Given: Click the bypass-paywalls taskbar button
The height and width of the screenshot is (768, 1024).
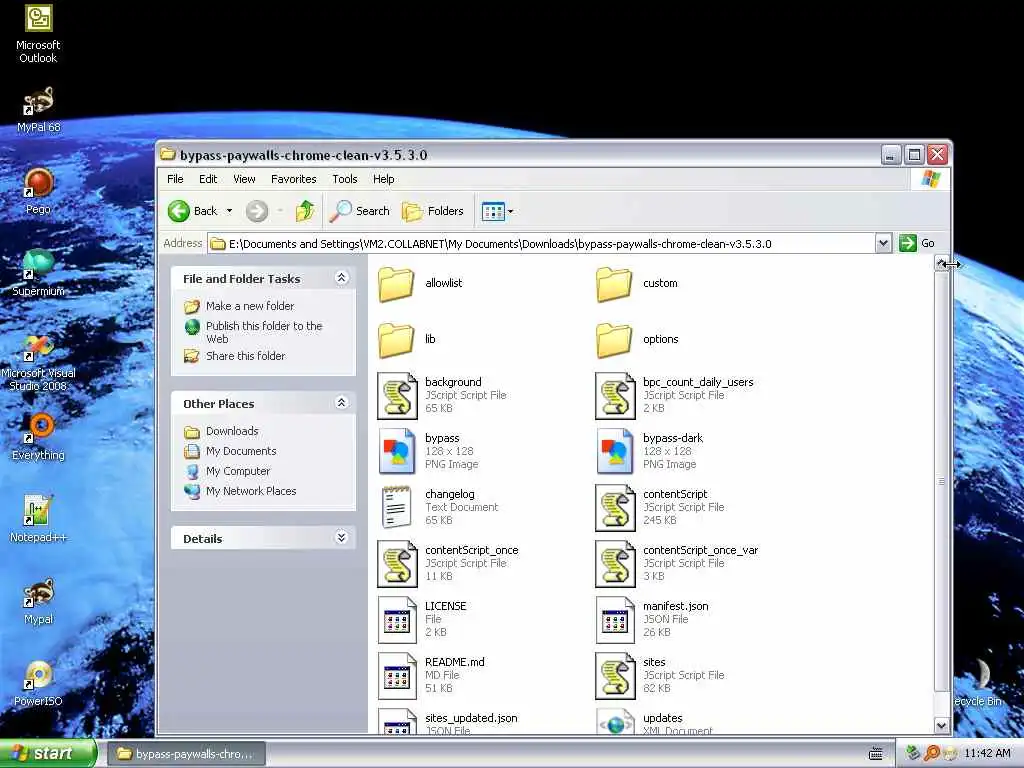Looking at the screenshot, I should click(186, 754).
